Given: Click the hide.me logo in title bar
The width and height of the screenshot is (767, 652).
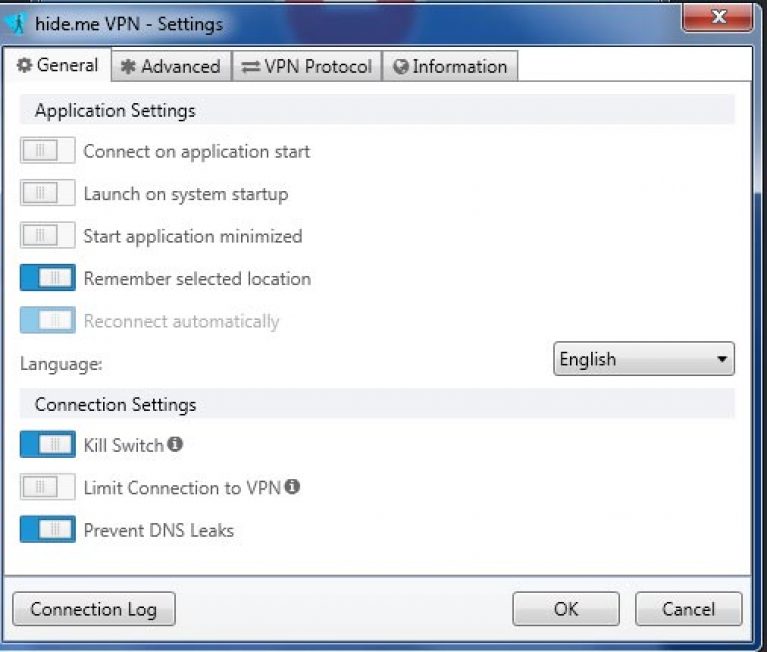Looking at the screenshot, I should point(17,23).
